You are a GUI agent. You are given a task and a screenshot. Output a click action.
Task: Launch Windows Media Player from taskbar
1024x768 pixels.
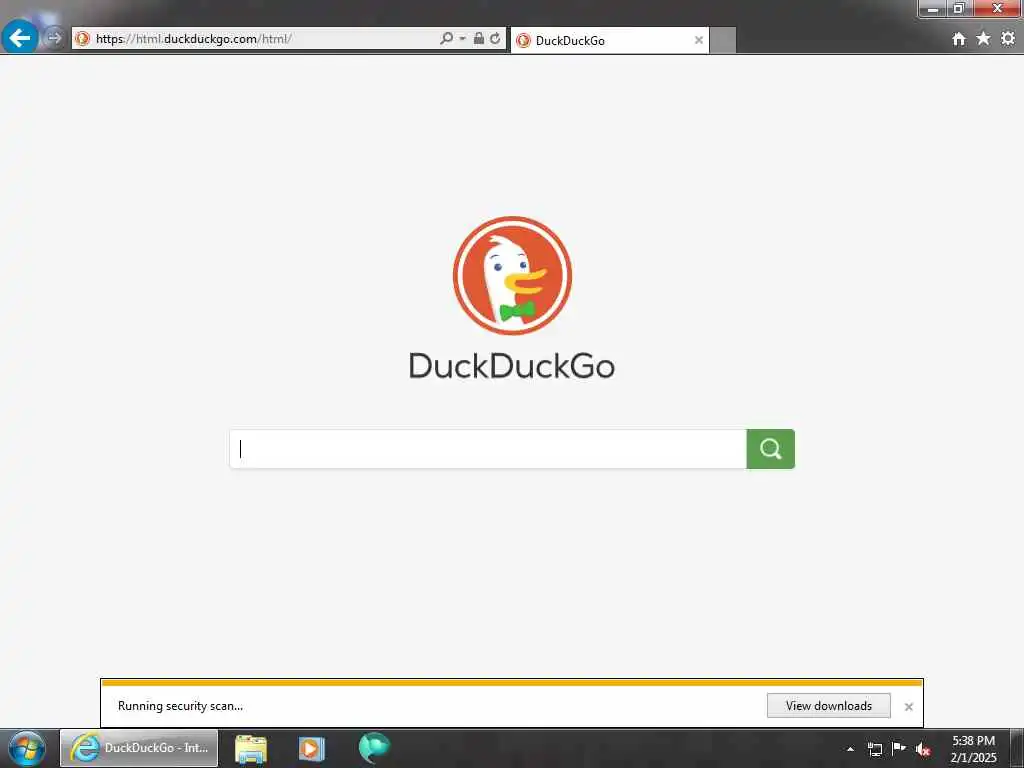tap(312, 748)
